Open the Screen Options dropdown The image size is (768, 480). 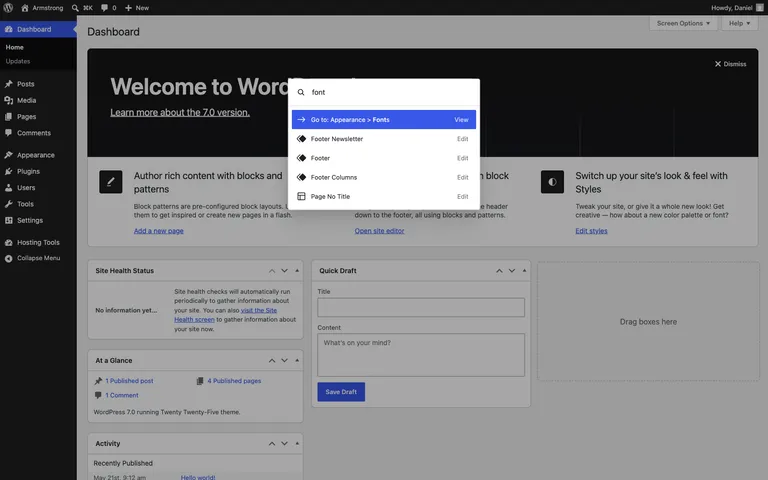coord(683,23)
